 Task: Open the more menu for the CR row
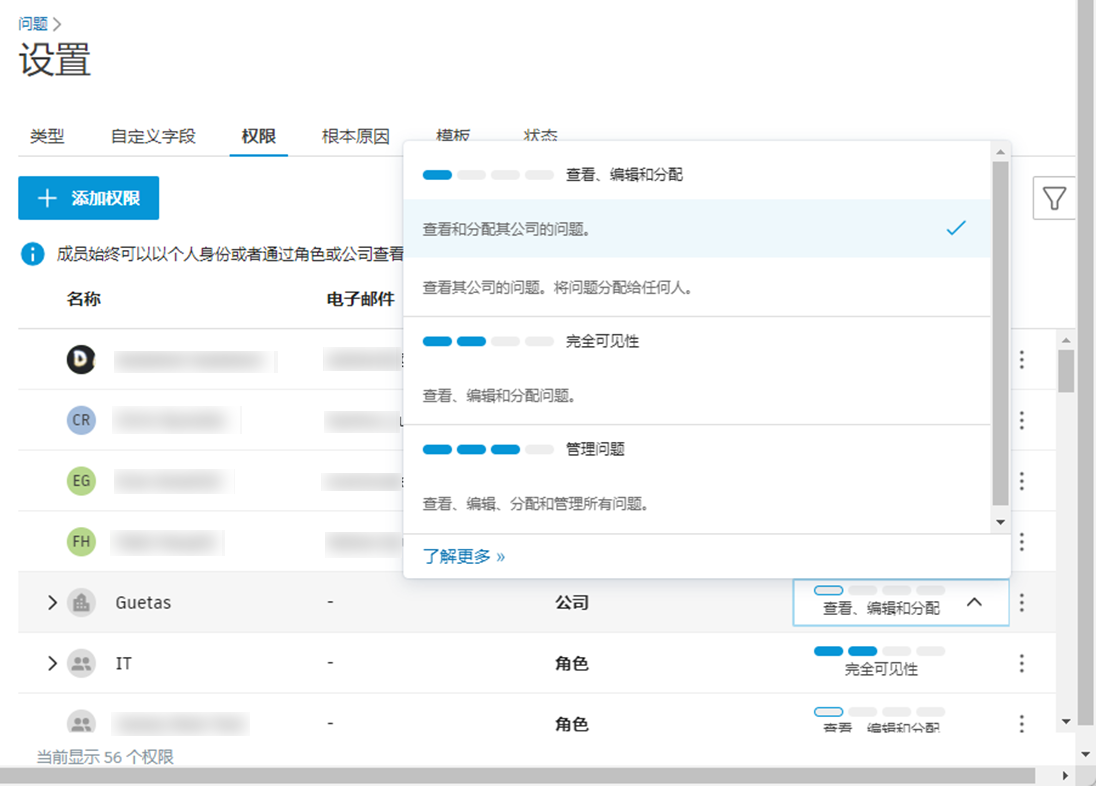[x=1022, y=420]
